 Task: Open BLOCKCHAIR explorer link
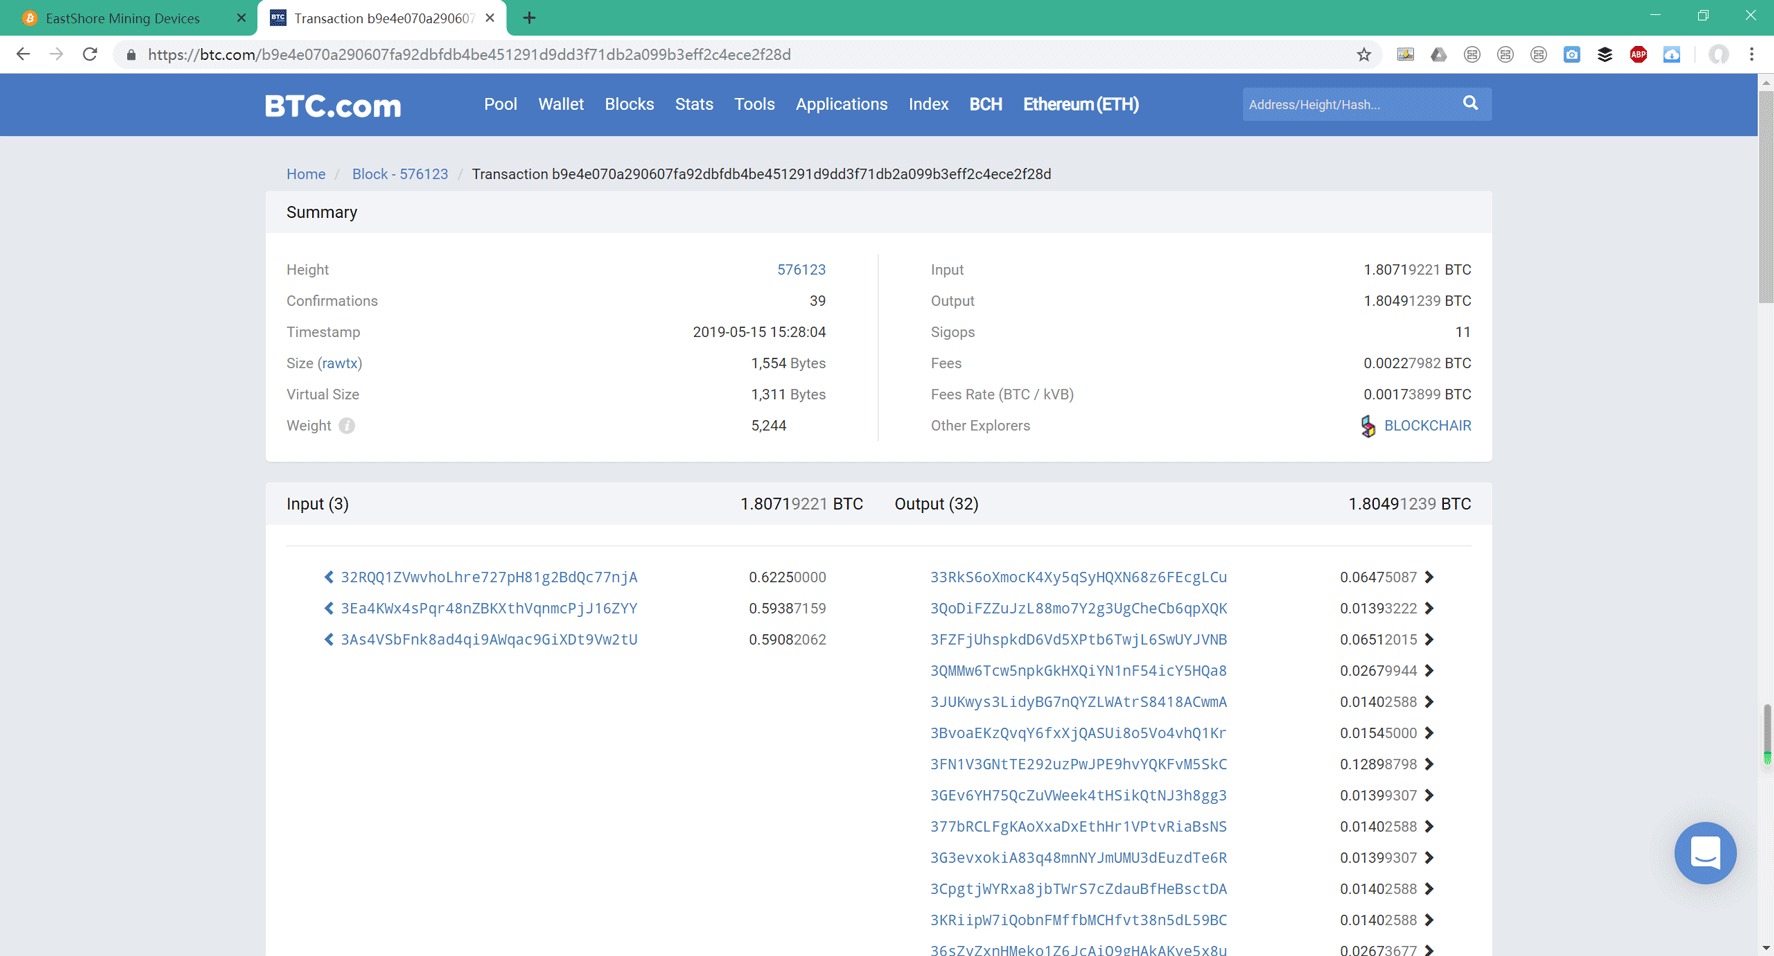coord(1427,426)
